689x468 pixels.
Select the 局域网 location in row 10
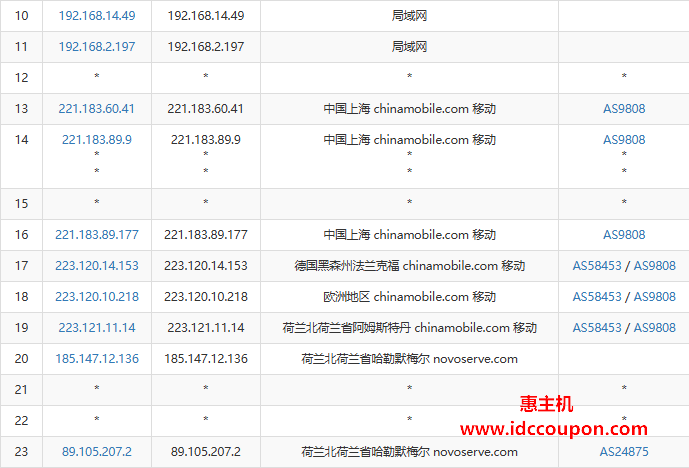409,16
